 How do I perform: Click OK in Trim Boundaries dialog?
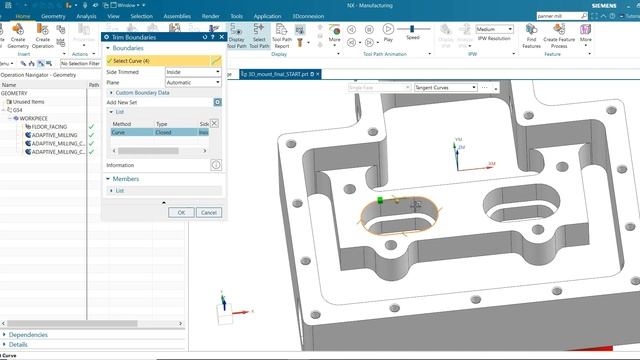point(181,212)
